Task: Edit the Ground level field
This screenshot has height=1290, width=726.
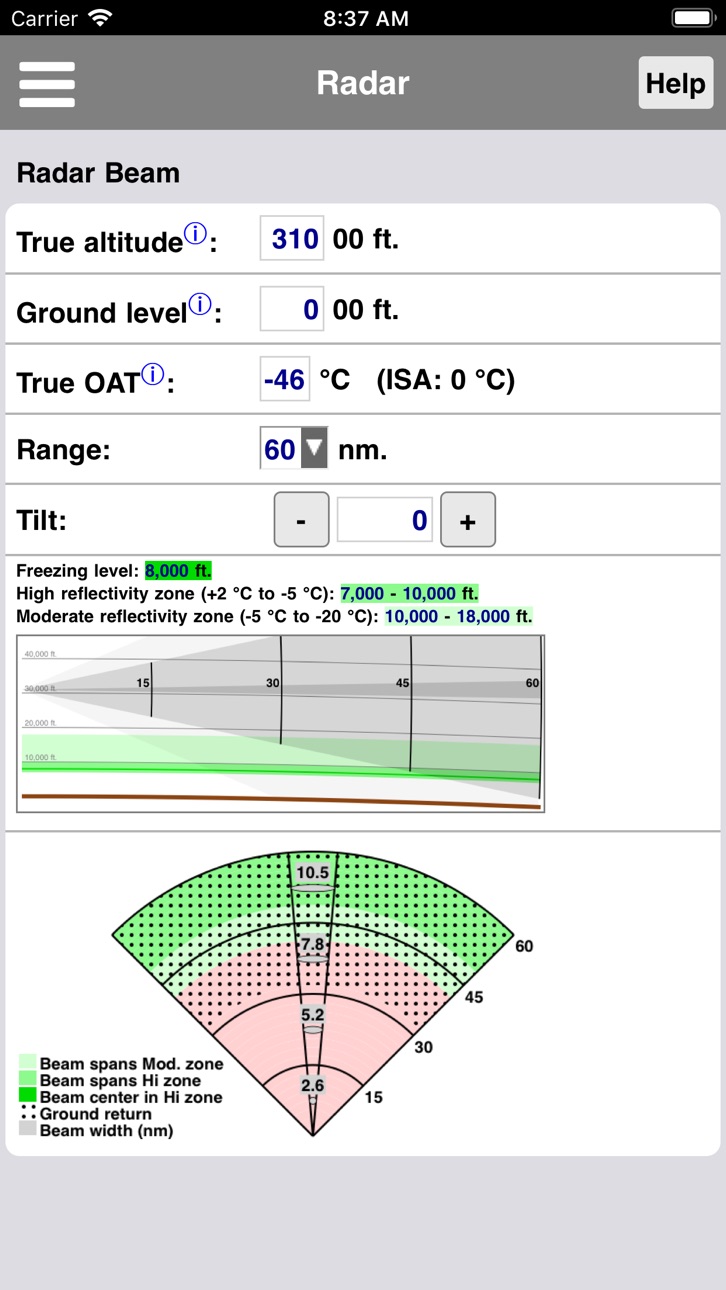Action: click(292, 309)
